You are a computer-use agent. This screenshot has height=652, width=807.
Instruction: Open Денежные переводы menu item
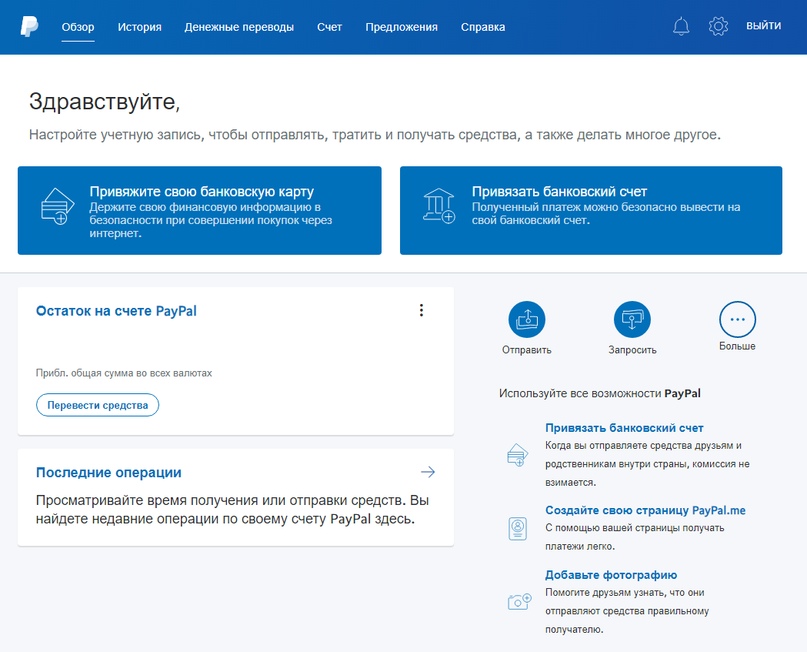click(x=239, y=27)
